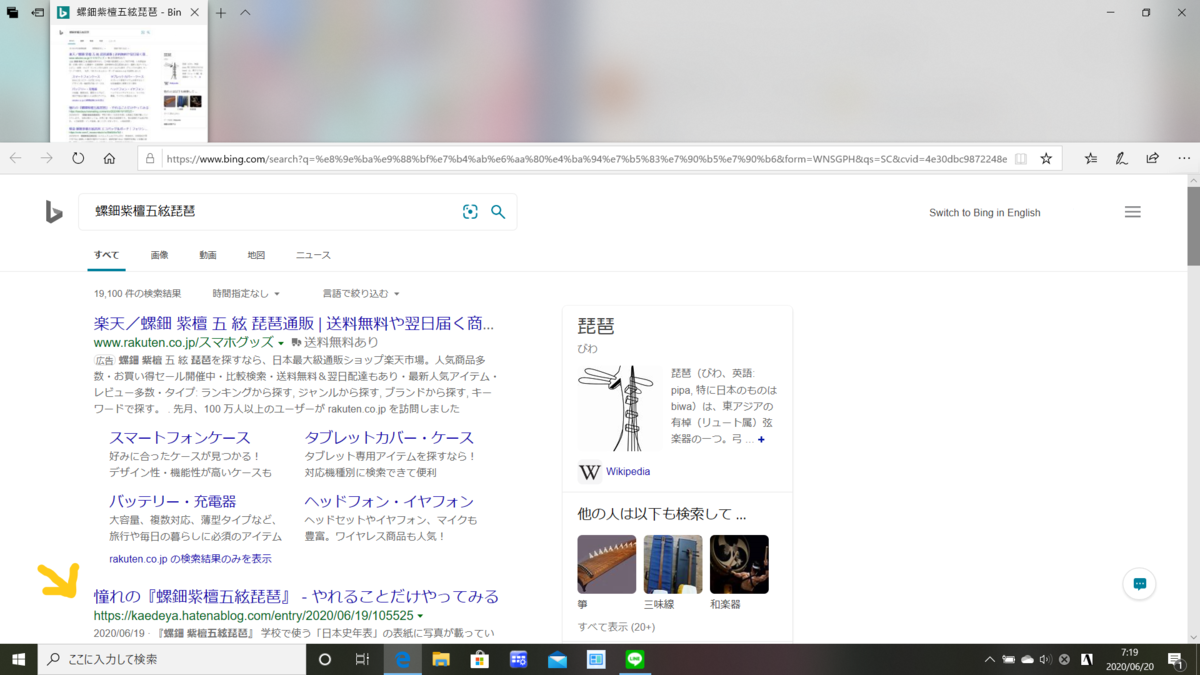Open the 箏 related search thumbnail
The height and width of the screenshot is (675, 1200).
click(x=606, y=564)
